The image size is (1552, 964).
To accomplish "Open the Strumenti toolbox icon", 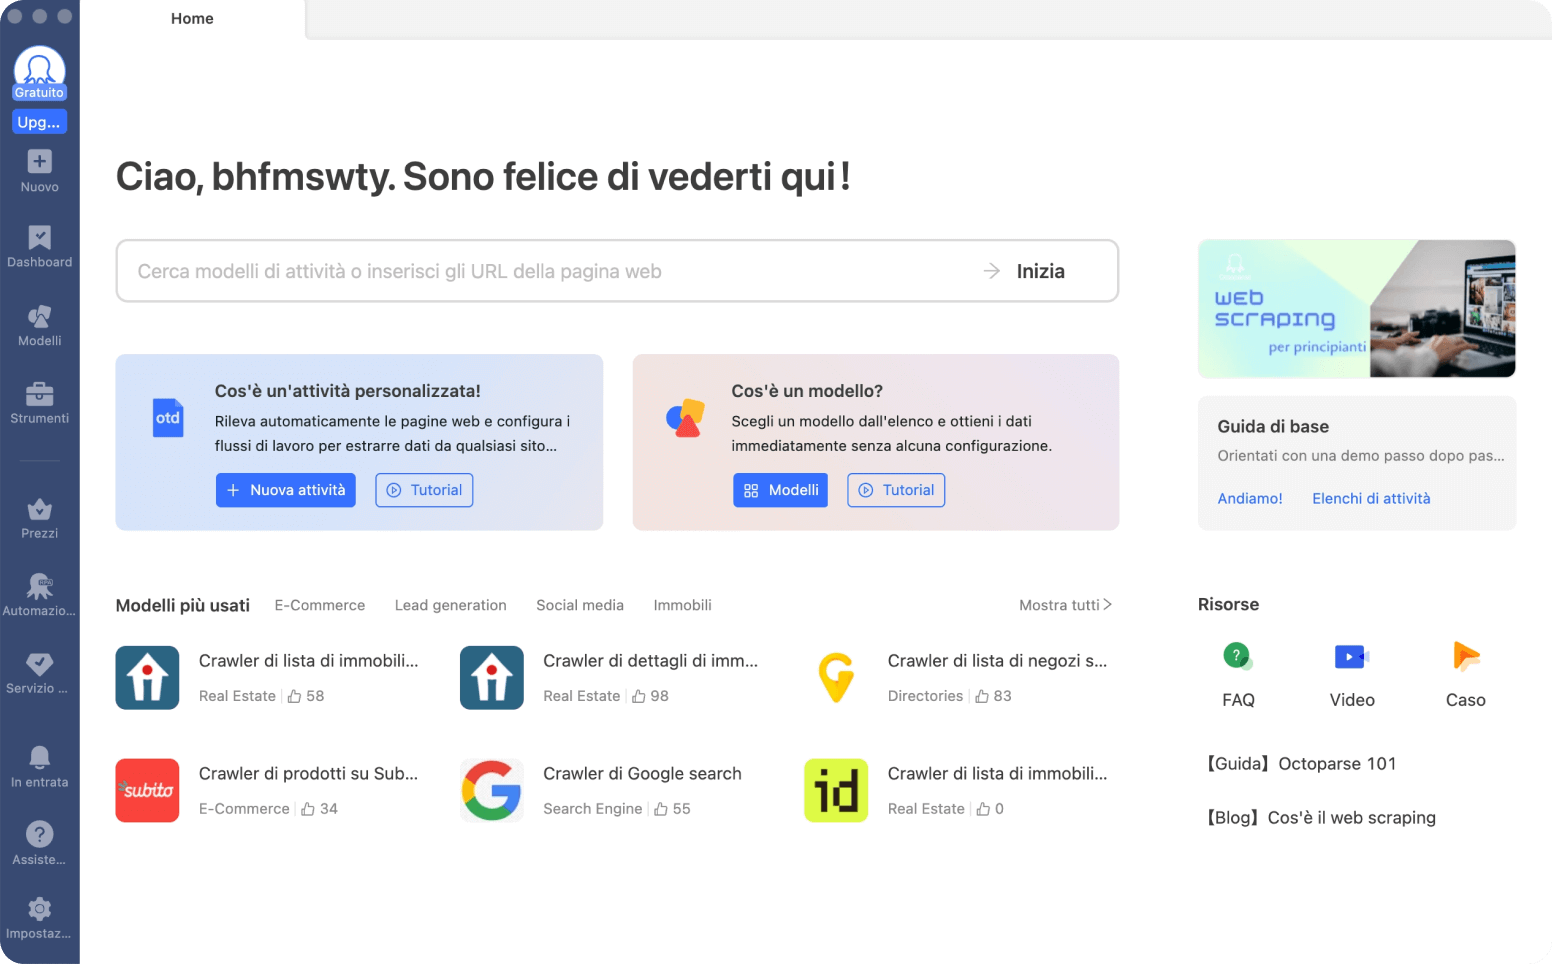I will click(39, 394).
